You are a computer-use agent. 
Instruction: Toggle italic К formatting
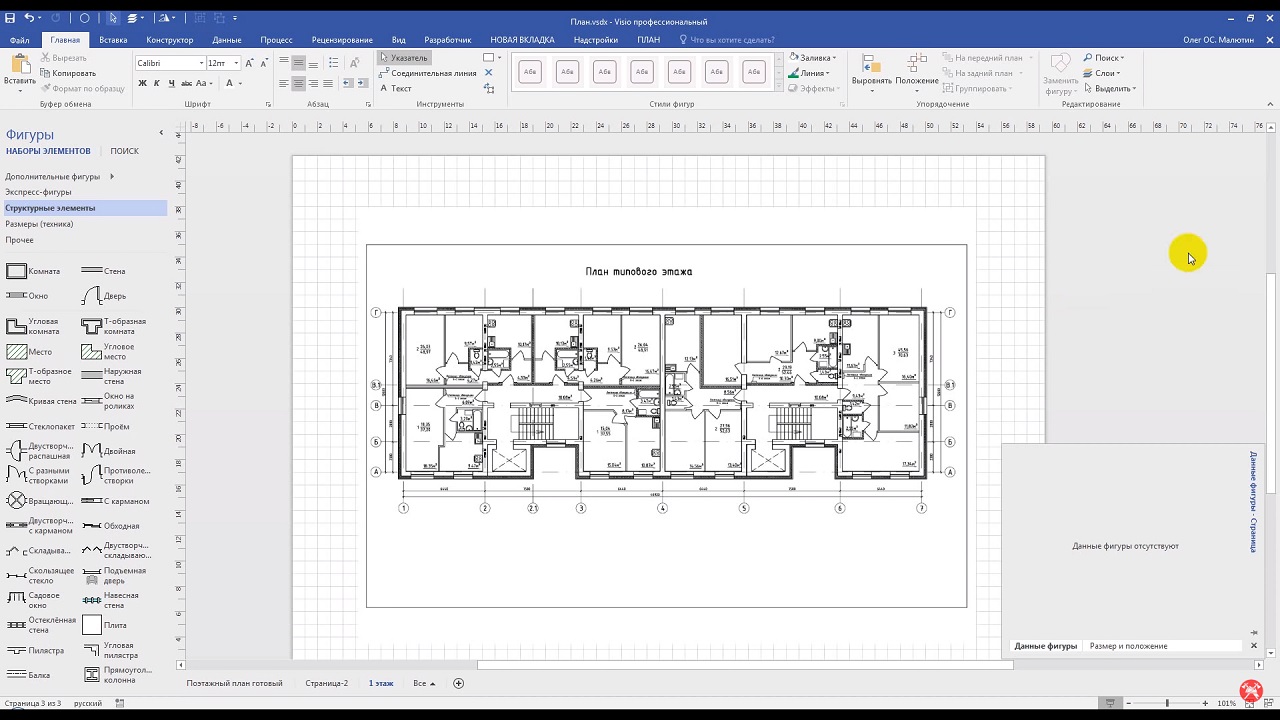coord(157,83)
